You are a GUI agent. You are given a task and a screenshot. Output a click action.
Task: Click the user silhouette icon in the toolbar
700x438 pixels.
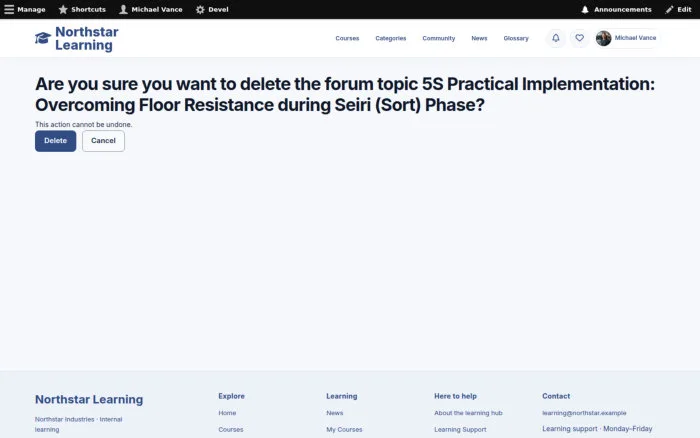(x=123, y=9)
